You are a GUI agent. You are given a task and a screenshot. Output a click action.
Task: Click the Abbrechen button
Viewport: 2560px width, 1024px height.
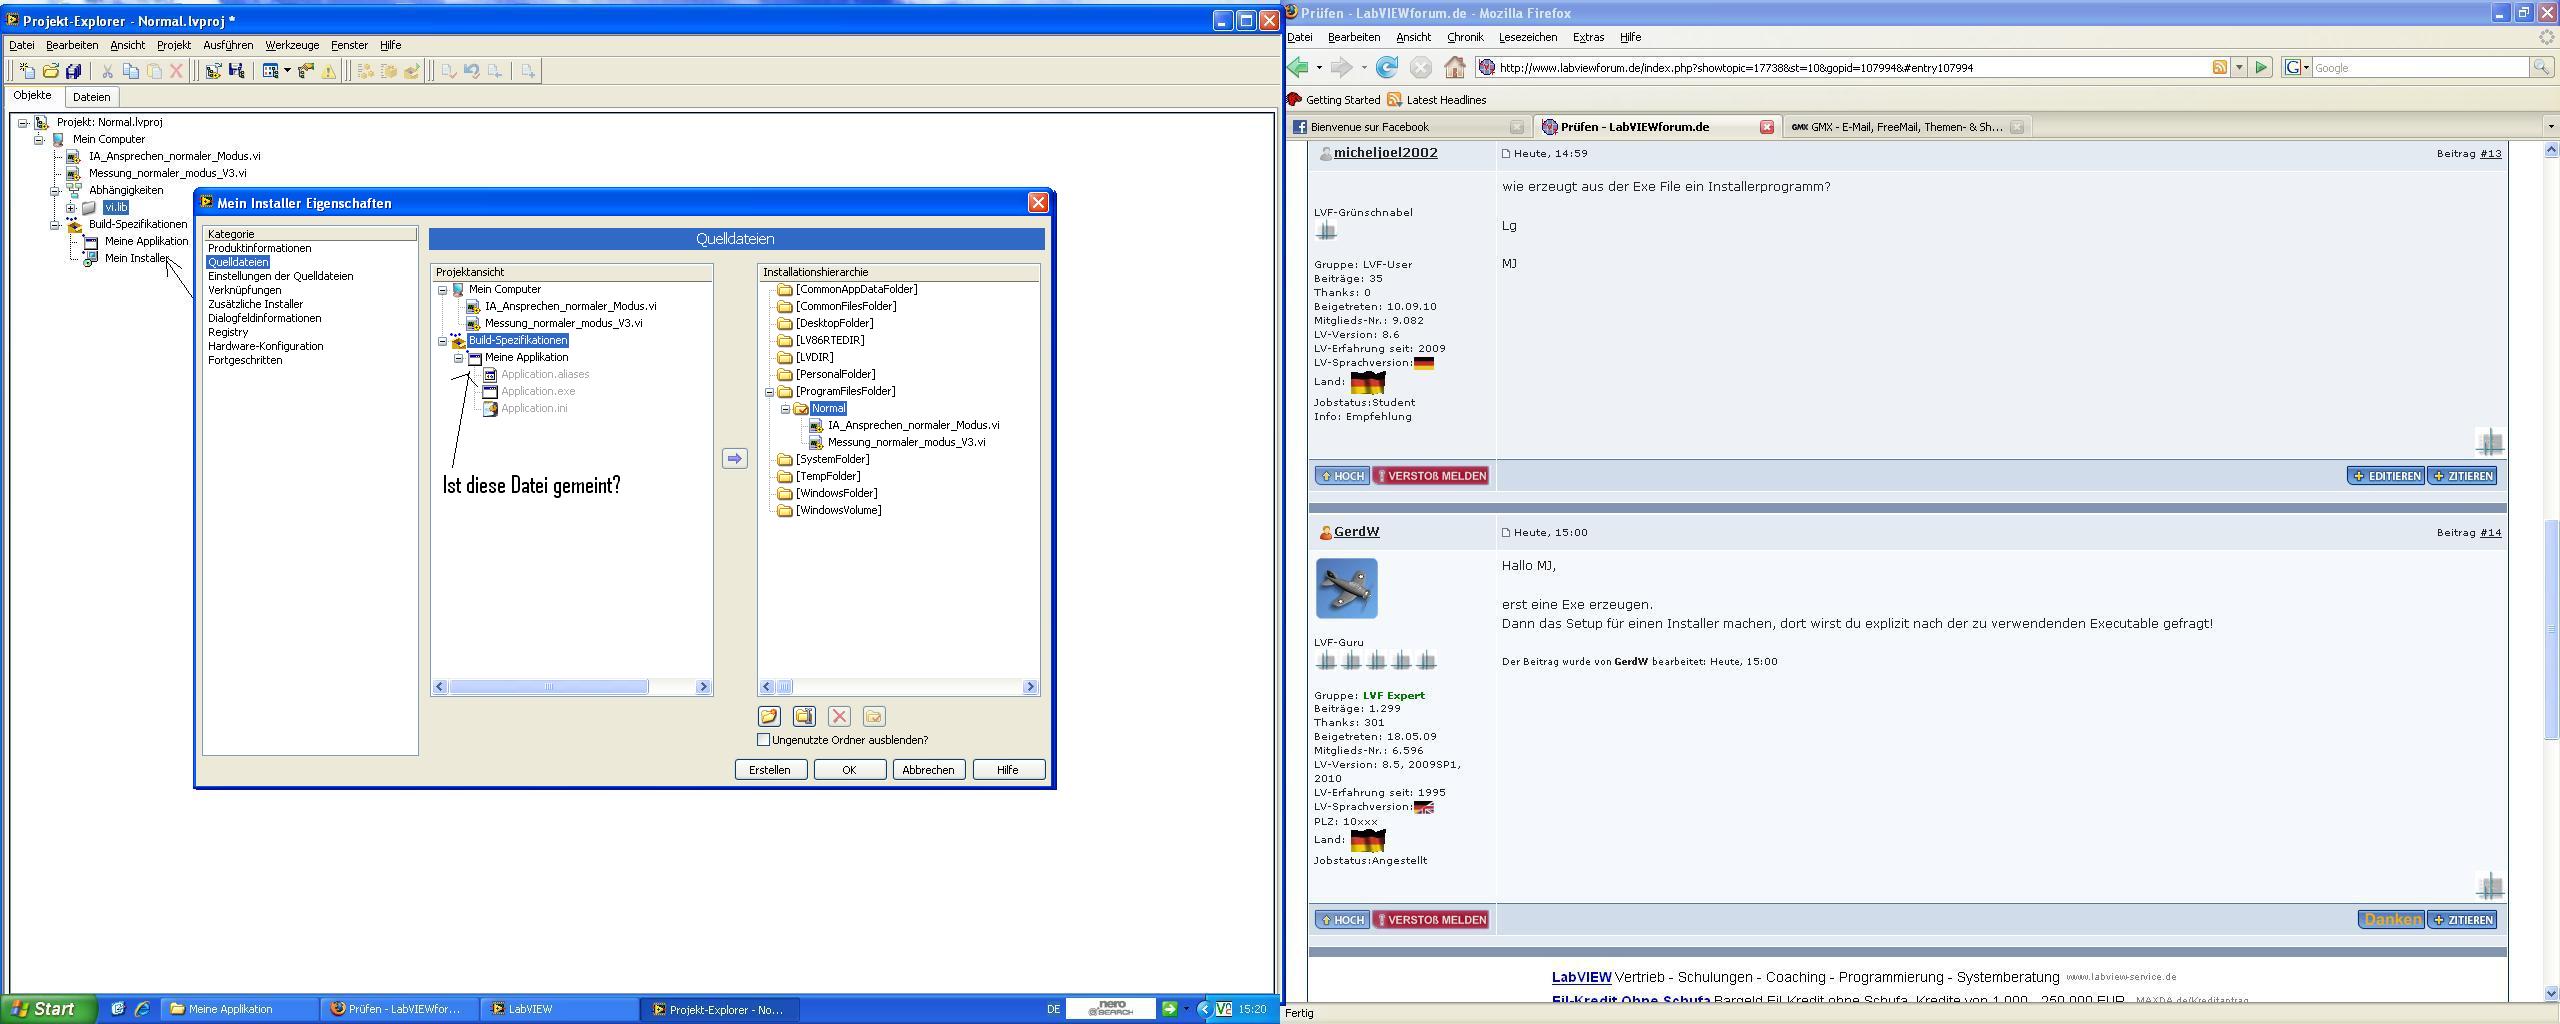pos(928,770)
